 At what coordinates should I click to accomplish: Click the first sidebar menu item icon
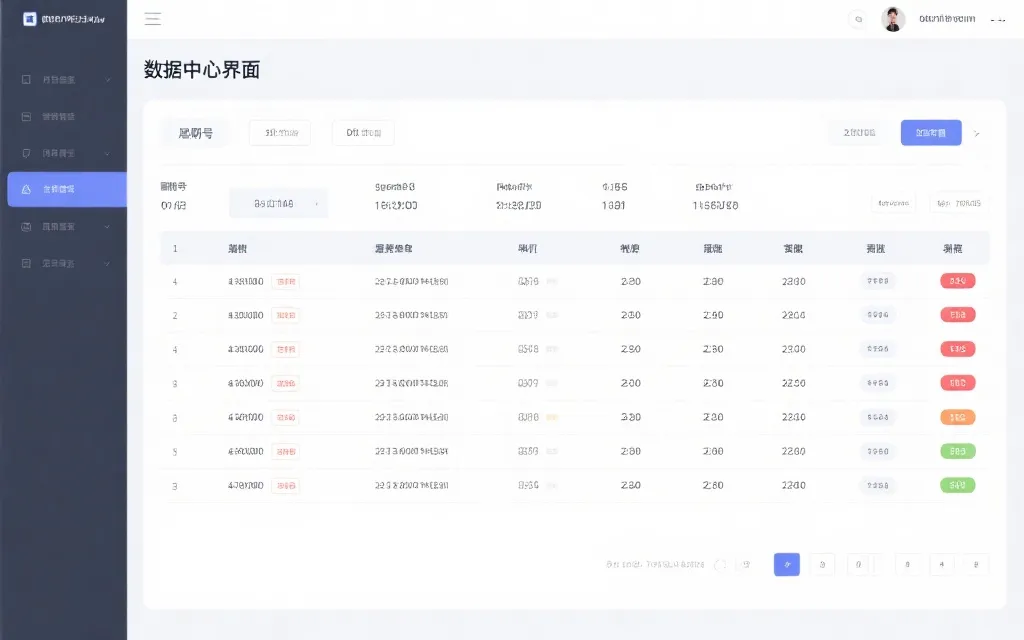pos(27,79)
